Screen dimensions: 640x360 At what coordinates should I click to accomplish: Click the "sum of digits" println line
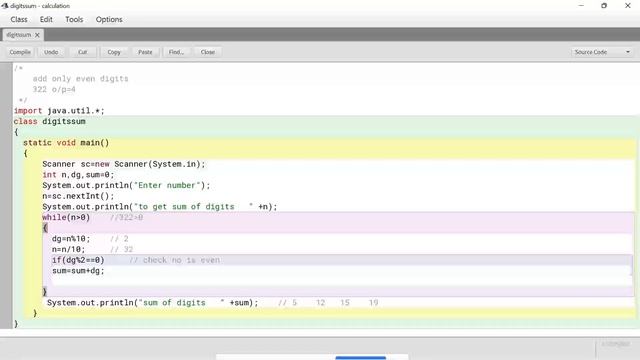(x=153, y=302)
